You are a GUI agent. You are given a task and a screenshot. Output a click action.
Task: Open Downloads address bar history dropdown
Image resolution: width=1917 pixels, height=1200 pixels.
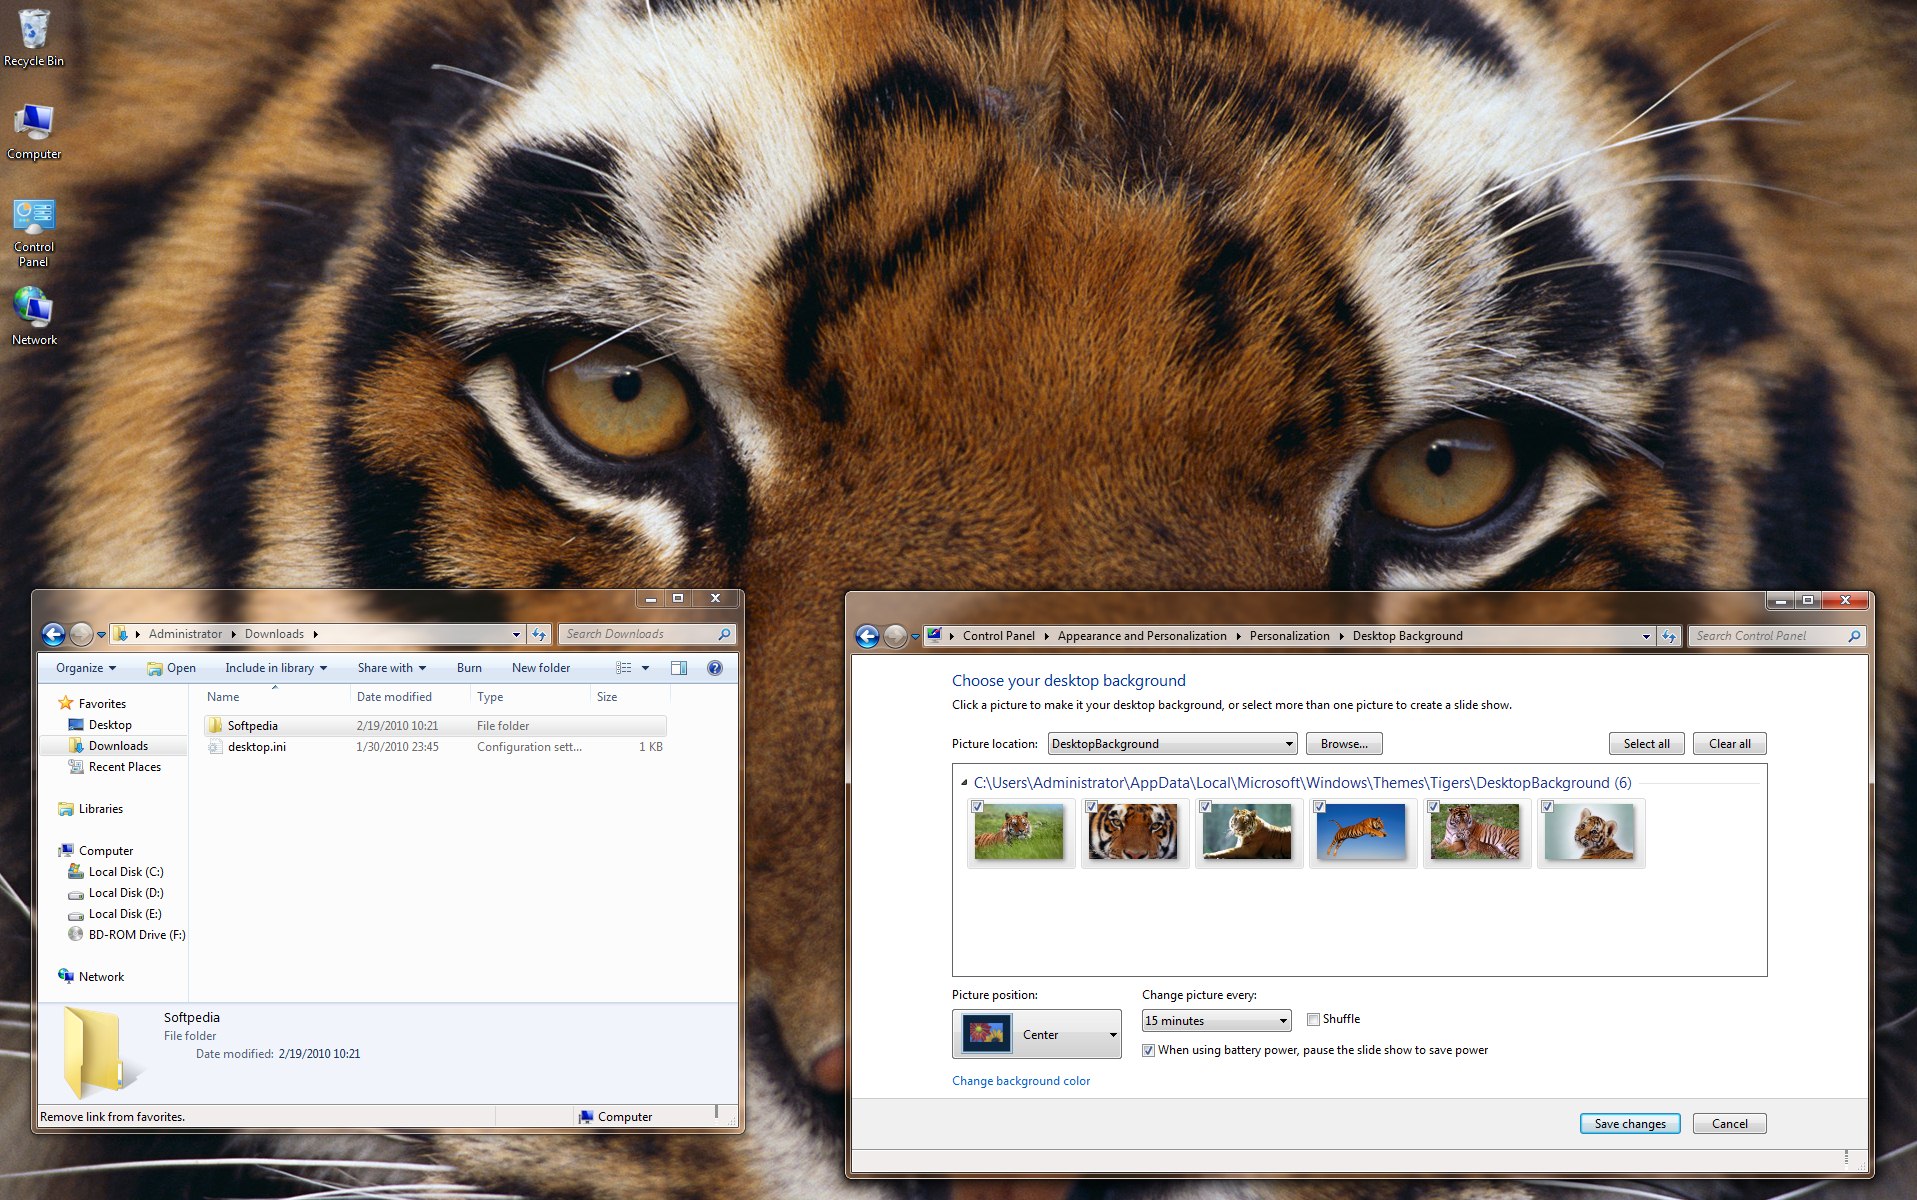coord(516,634)
